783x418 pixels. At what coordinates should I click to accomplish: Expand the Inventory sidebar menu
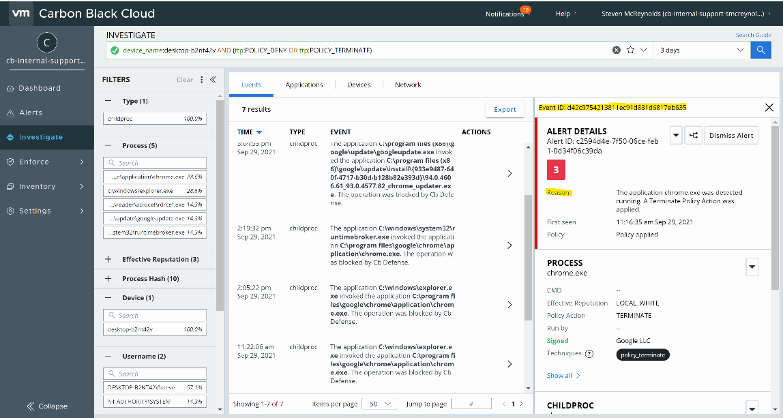(46, 186)
